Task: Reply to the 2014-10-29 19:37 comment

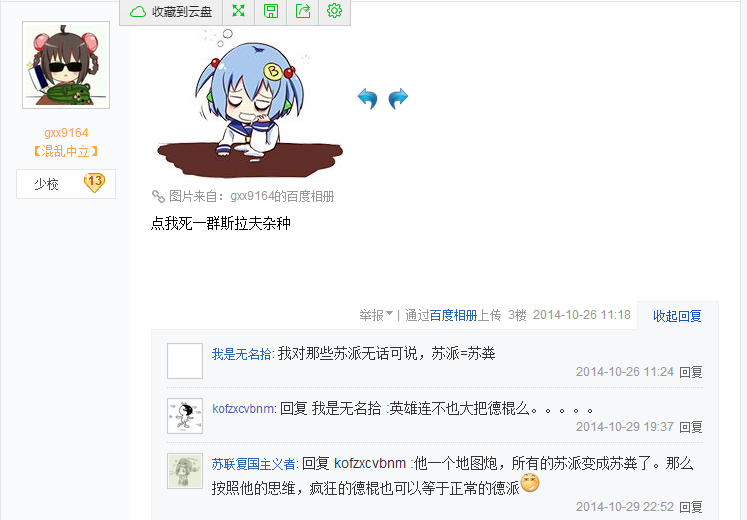Action: [690, 427]
